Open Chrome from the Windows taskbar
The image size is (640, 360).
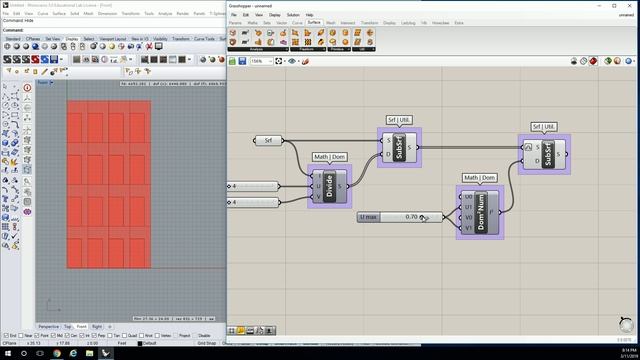point(57,353)
